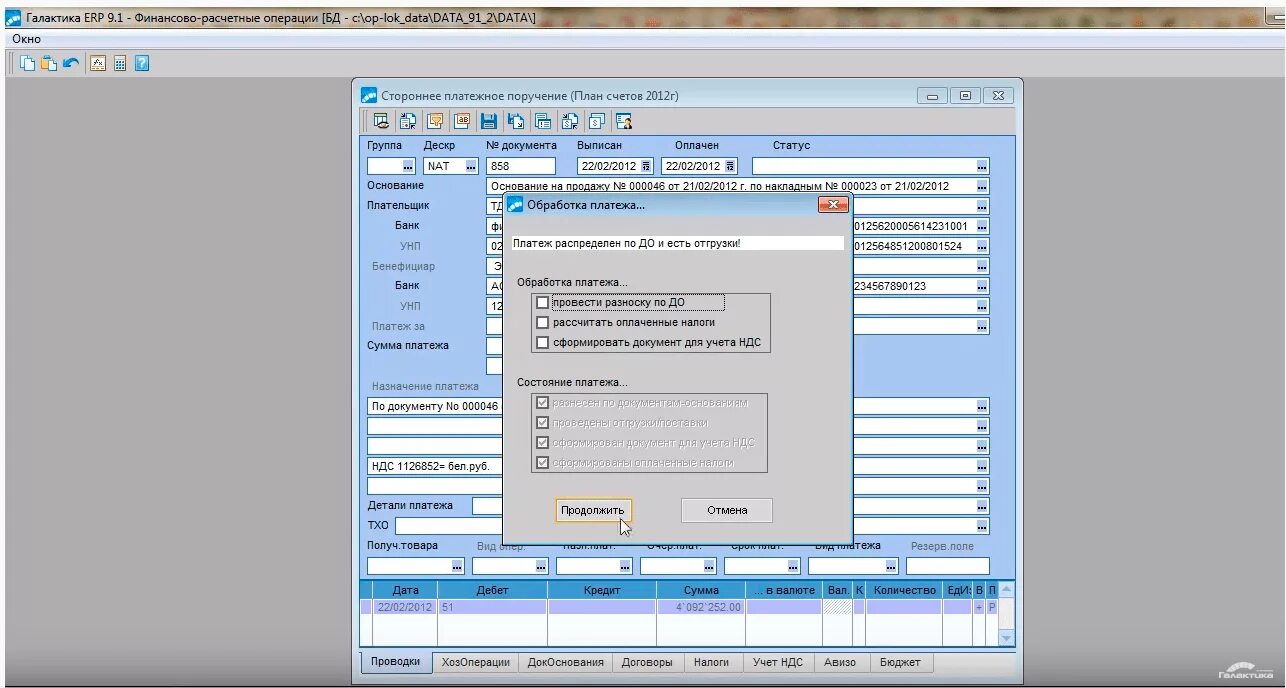The height and width of the screenshot is (688, 1286).
Task: Click the Продолжить button
Action: coord(593,510)
